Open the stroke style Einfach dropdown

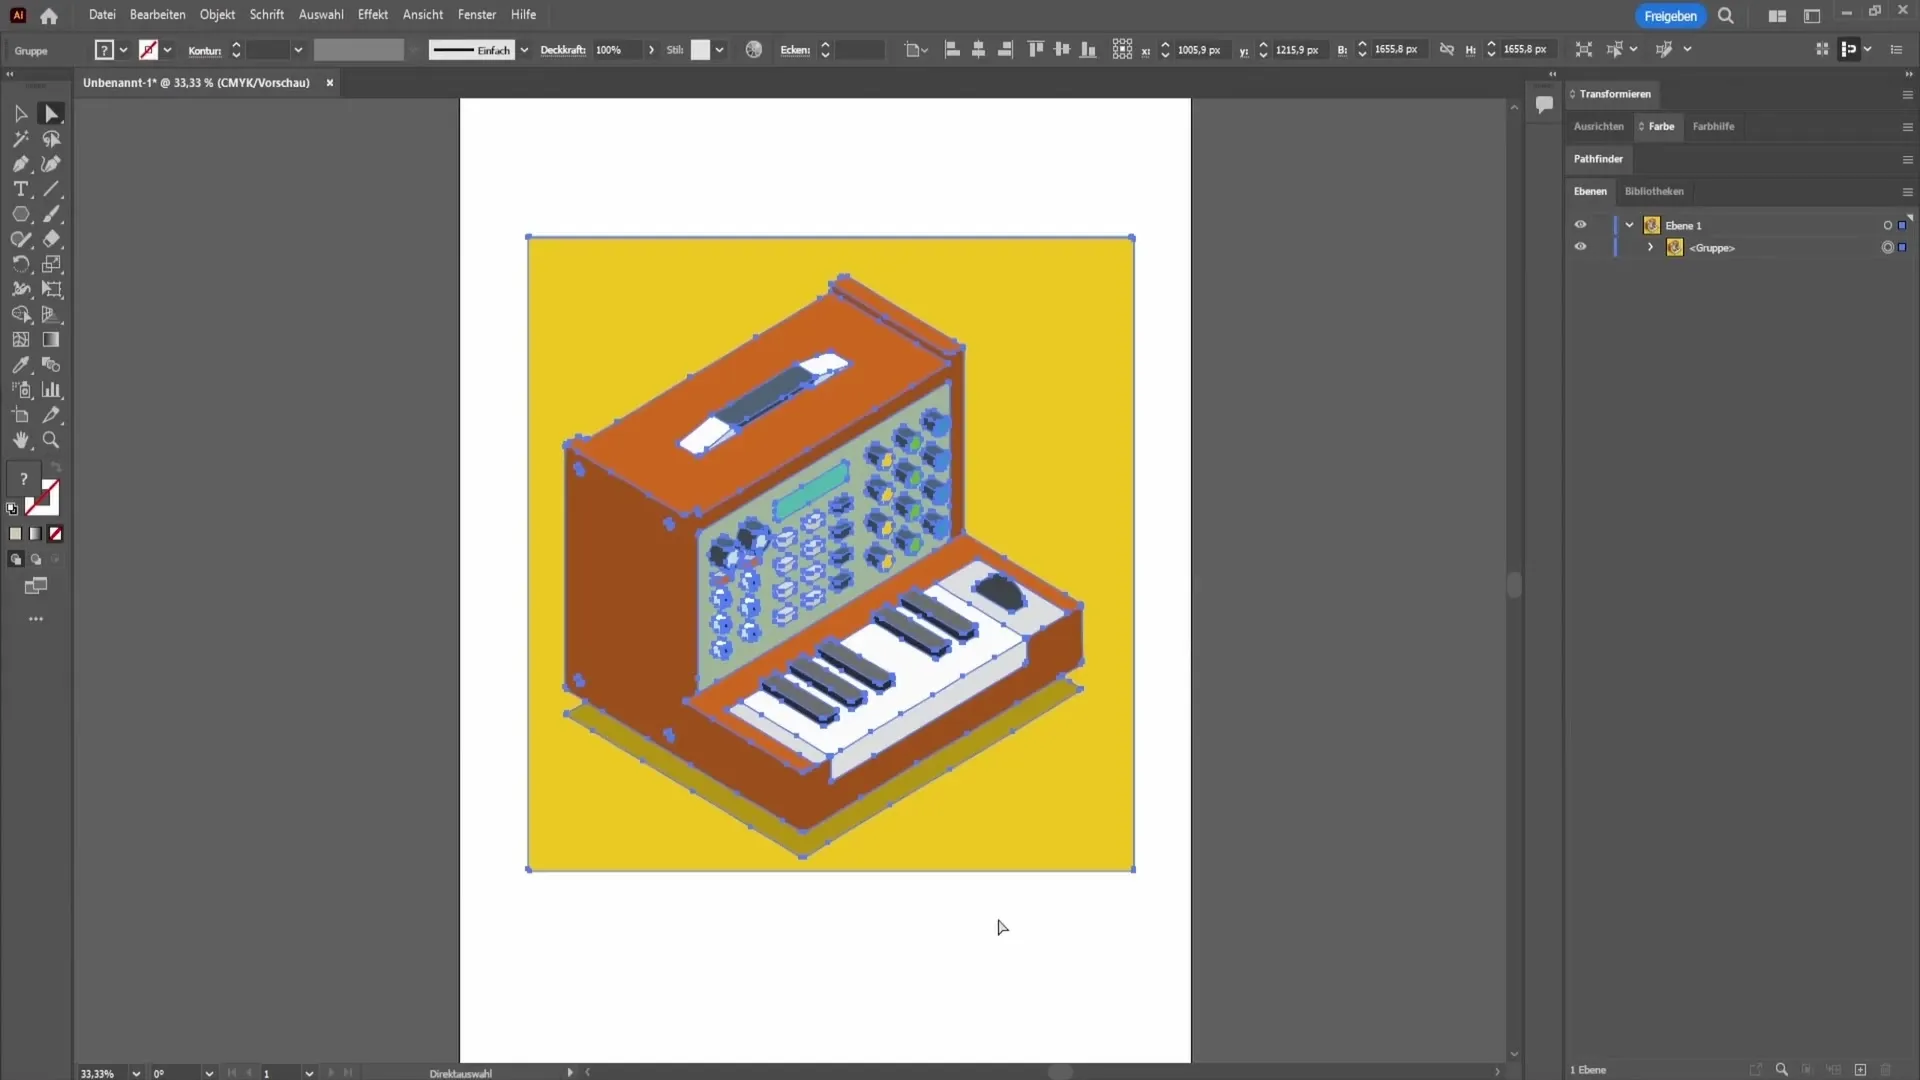[x=524, y=50]
